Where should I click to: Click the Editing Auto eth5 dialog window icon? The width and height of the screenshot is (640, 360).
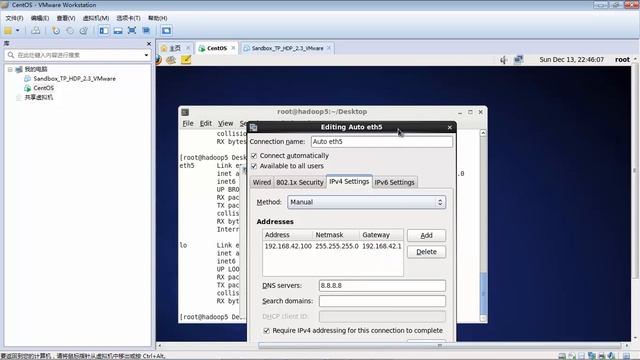pyautogui.click(x=253, y=127)
